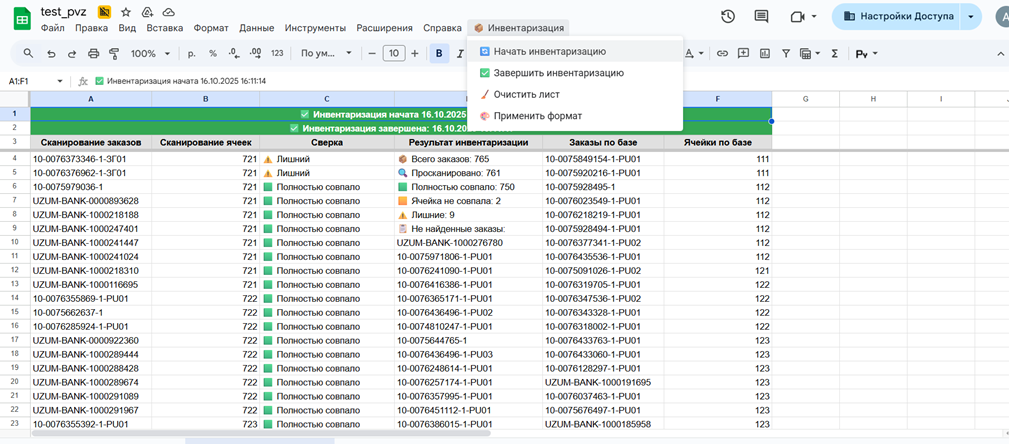Click the font size input field
The width and height of the screenshot is (1009, 444).
pyautogui.click(x=394, y=53)
